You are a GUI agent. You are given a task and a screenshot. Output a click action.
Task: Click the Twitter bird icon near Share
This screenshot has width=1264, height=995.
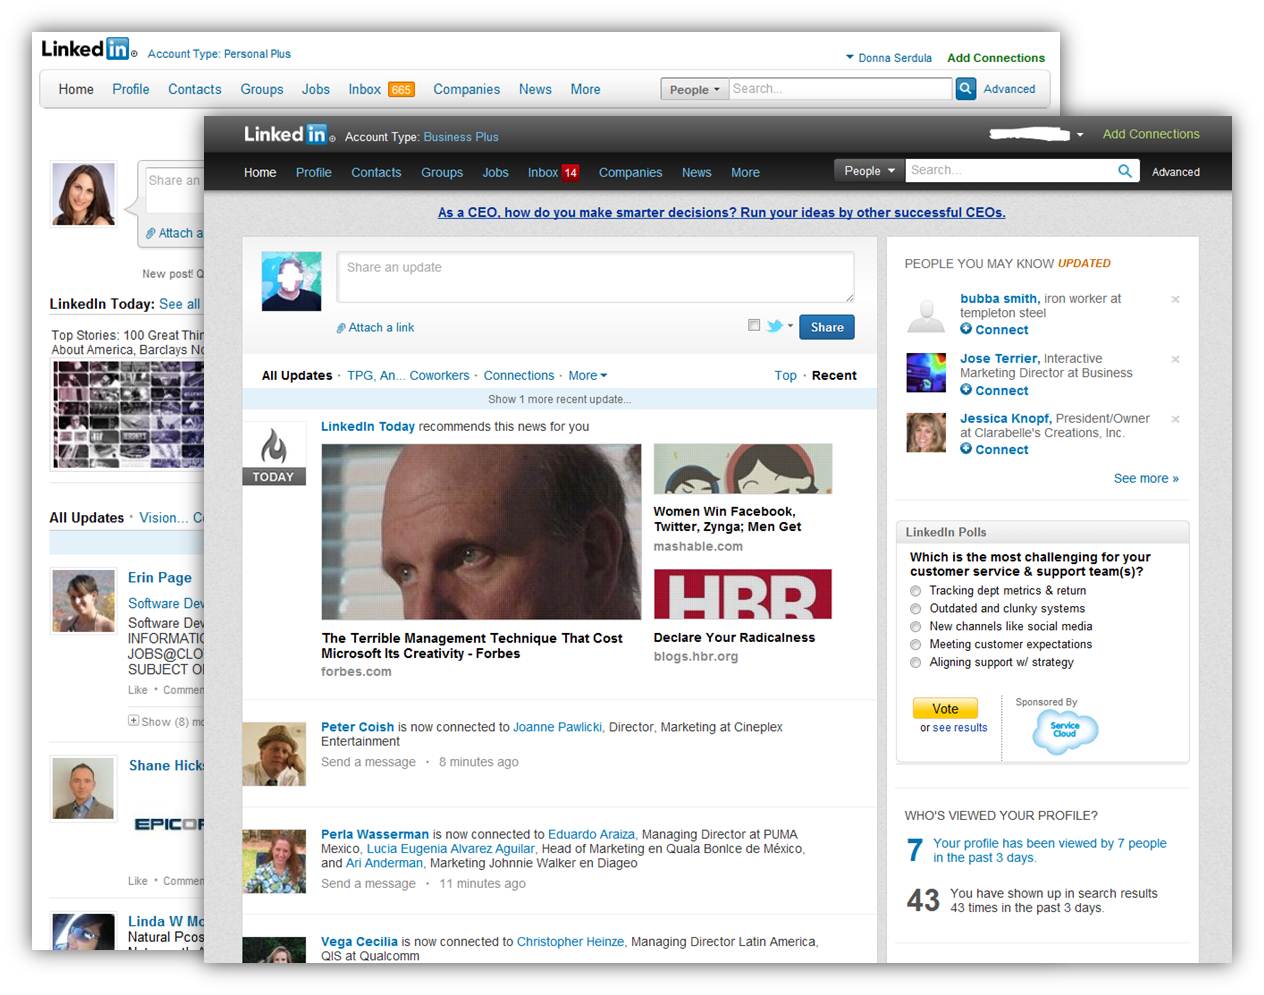774,326
